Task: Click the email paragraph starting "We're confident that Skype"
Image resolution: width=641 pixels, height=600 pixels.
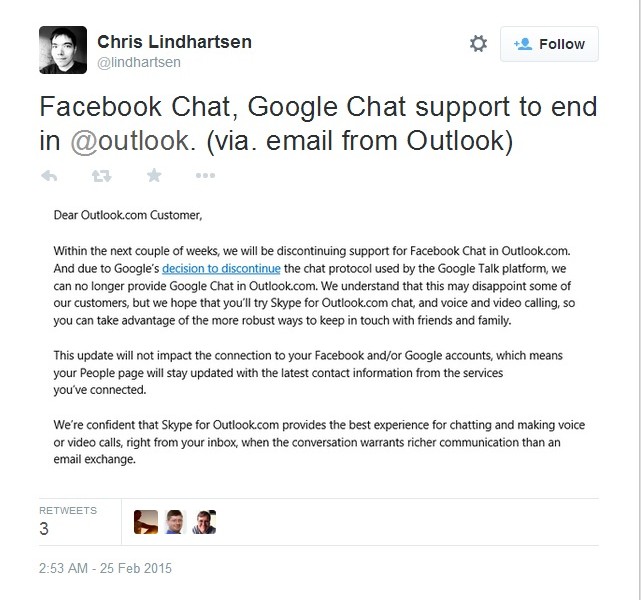Action: pos(319,441)
